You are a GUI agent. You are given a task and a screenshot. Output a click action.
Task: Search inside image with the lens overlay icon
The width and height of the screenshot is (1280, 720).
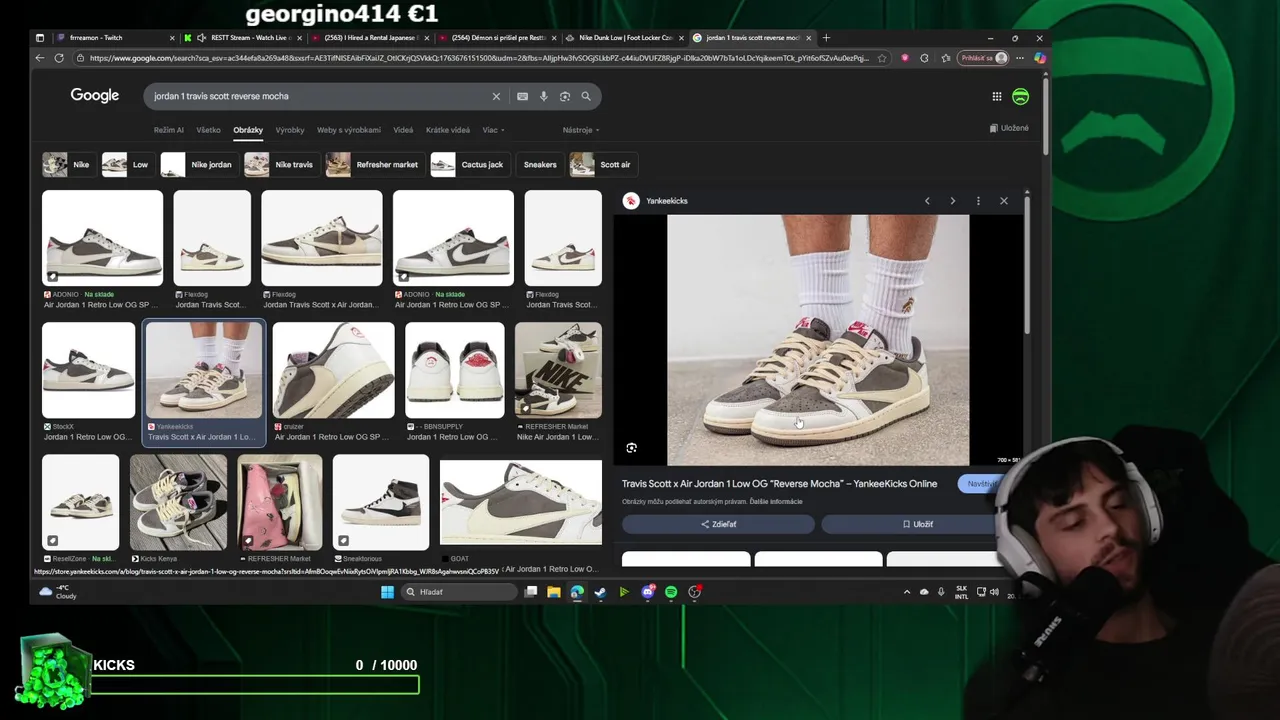point(631,448)
